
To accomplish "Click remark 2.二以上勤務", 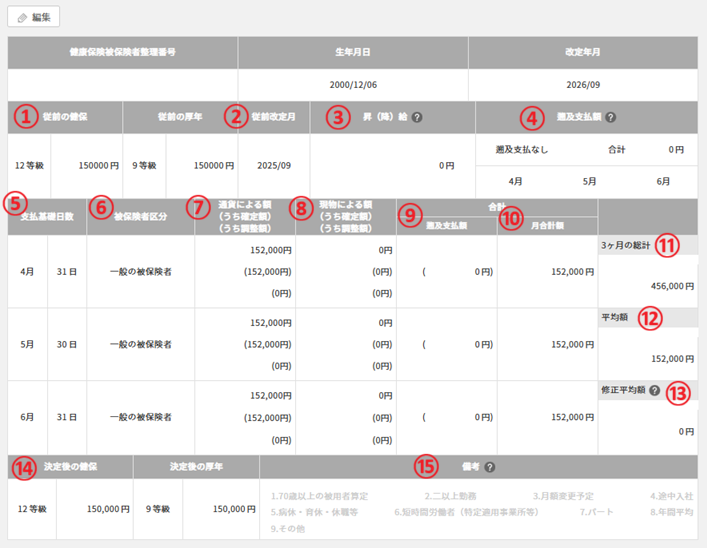I will 450,496.
